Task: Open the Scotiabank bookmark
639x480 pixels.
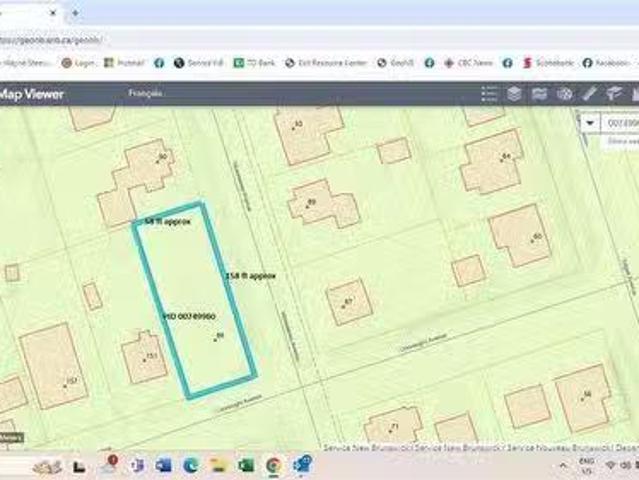Action: (x=549, y=63)
